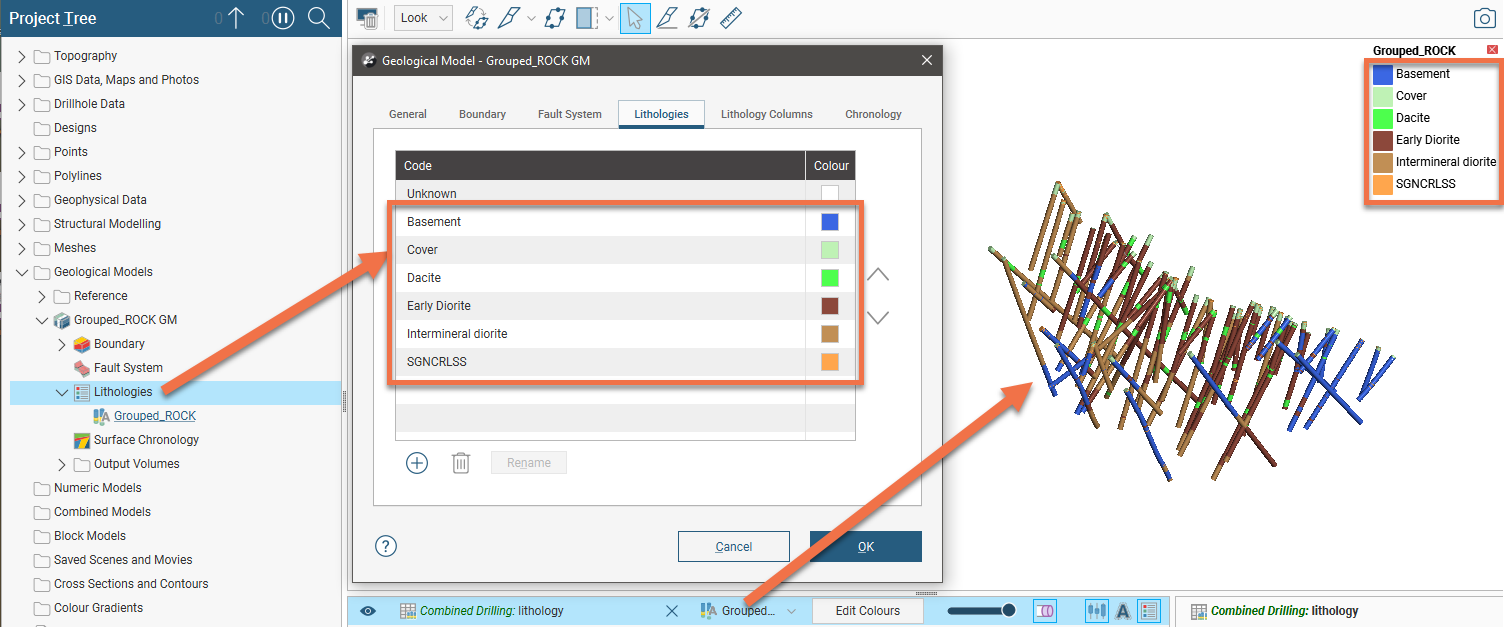This screenshot has width=1504, height=627.
Task: Close the Geological Model dialog
Action: tap(926, 61)
